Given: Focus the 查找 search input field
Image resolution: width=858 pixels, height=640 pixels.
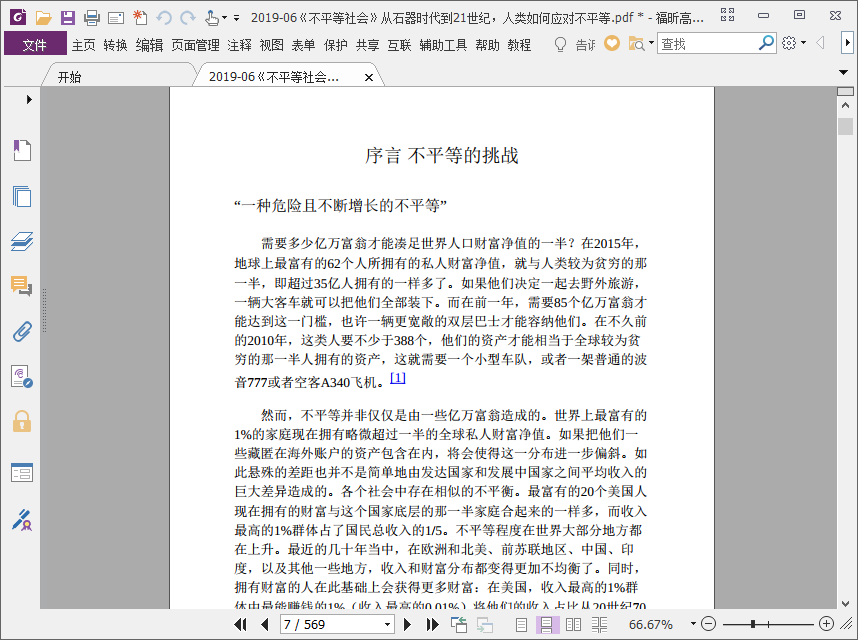Looking at the screenshot, I should [x=707, y=44].
